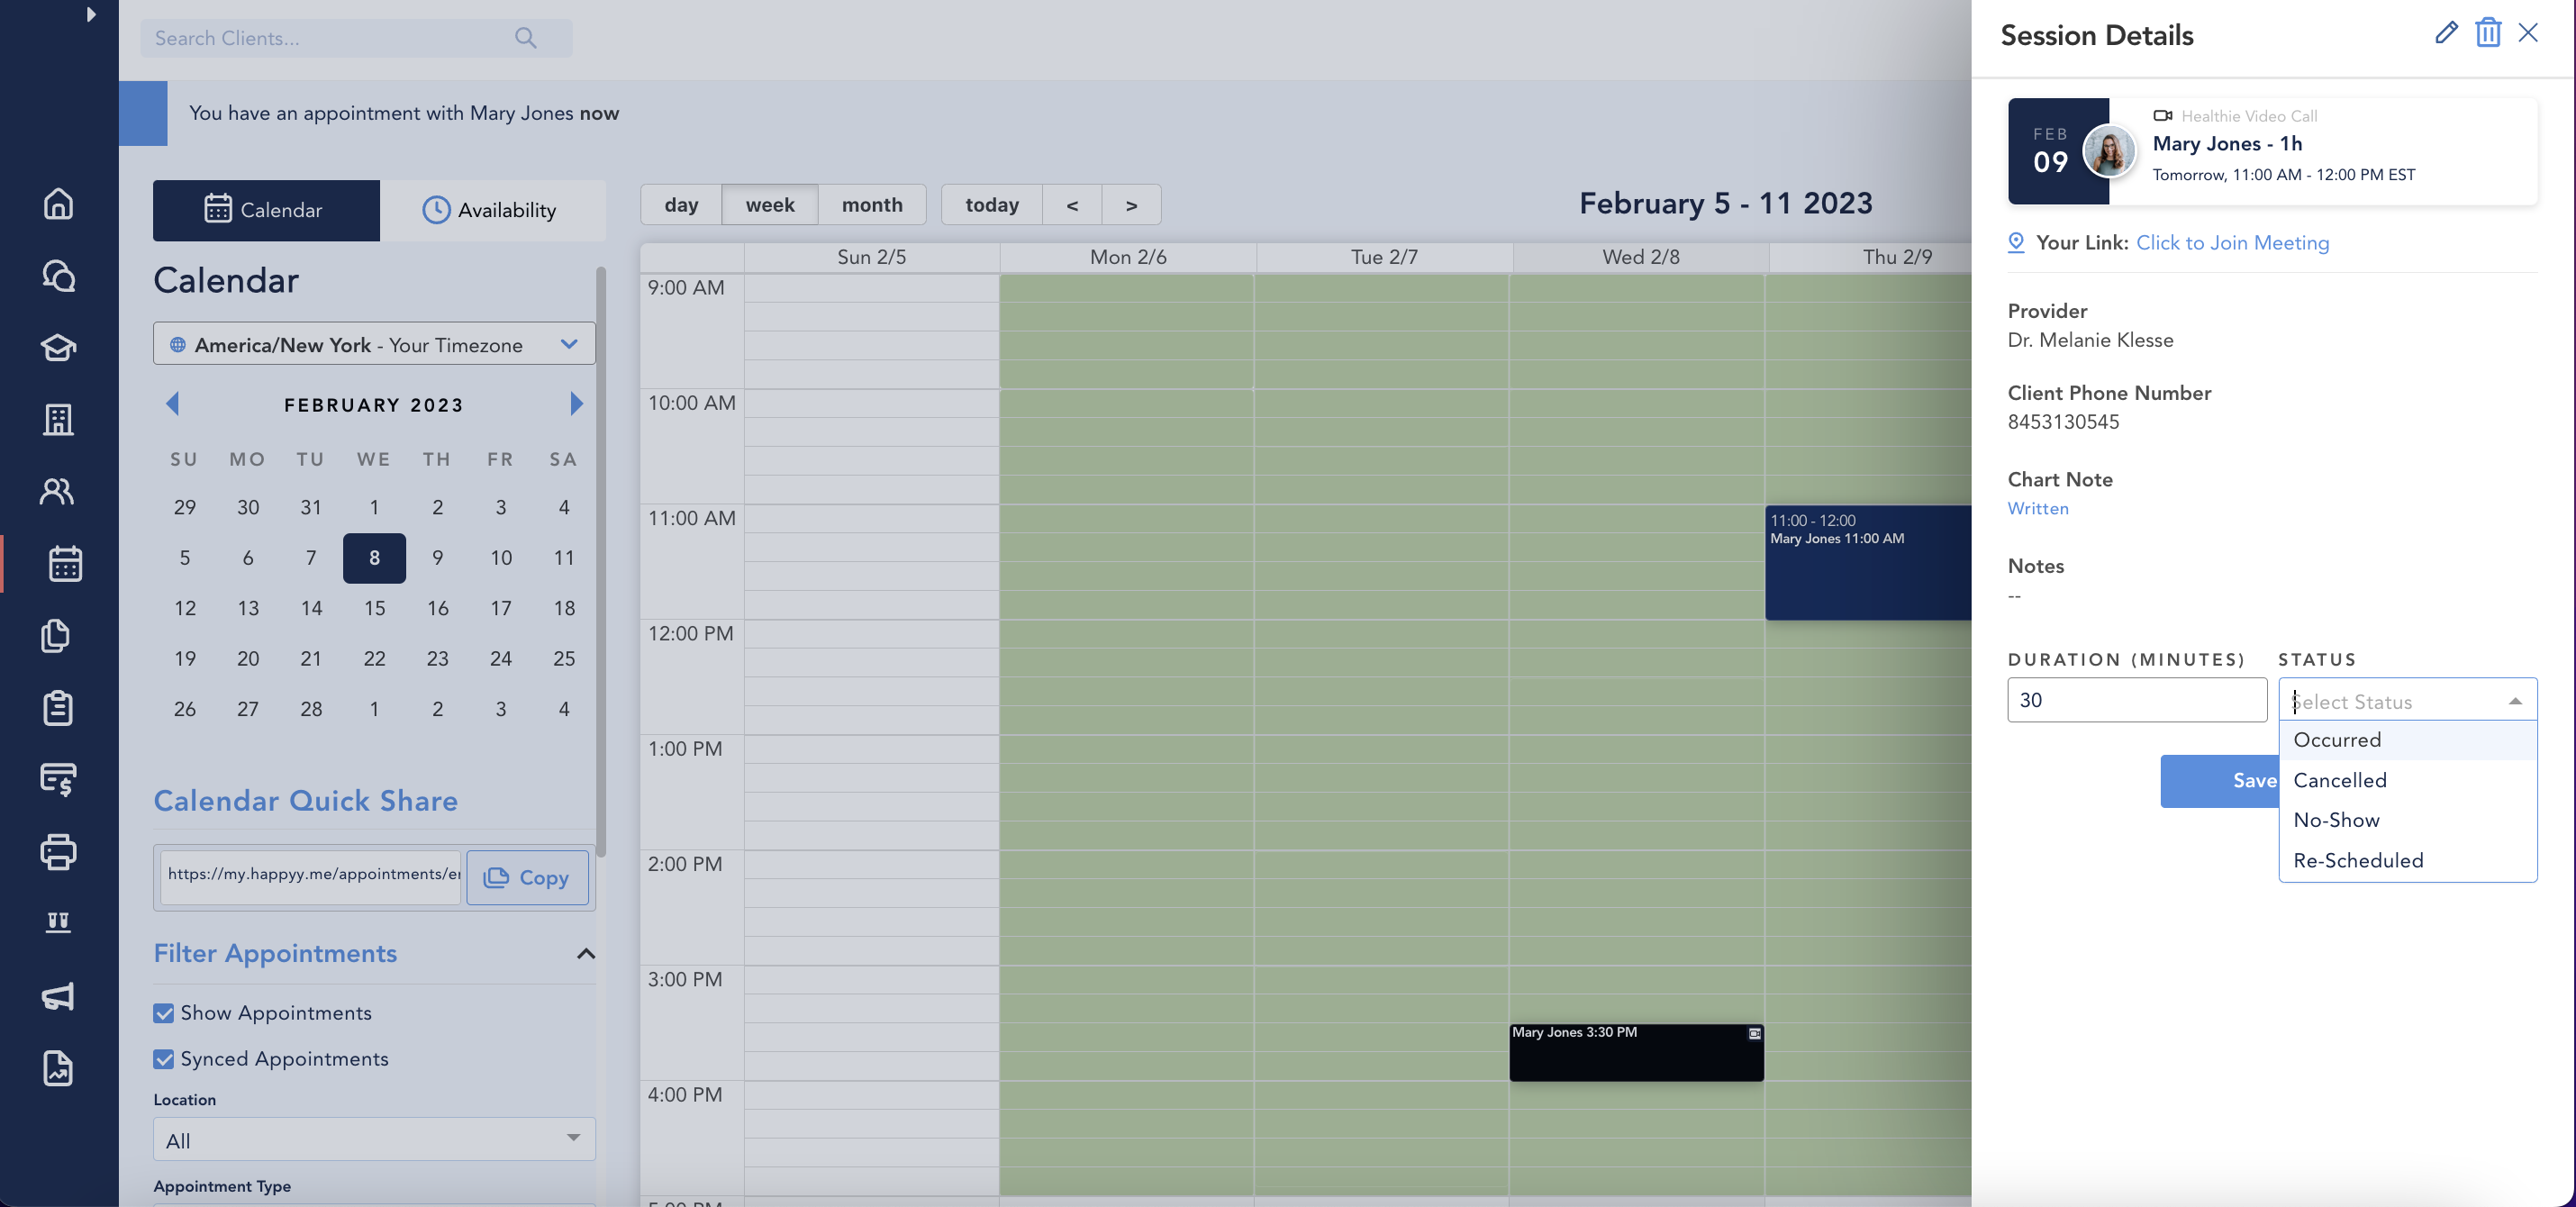Click the Copy button for Calendar Quick Share
The width and height of the screenshot is (2576, 1207).
point(527,877)
